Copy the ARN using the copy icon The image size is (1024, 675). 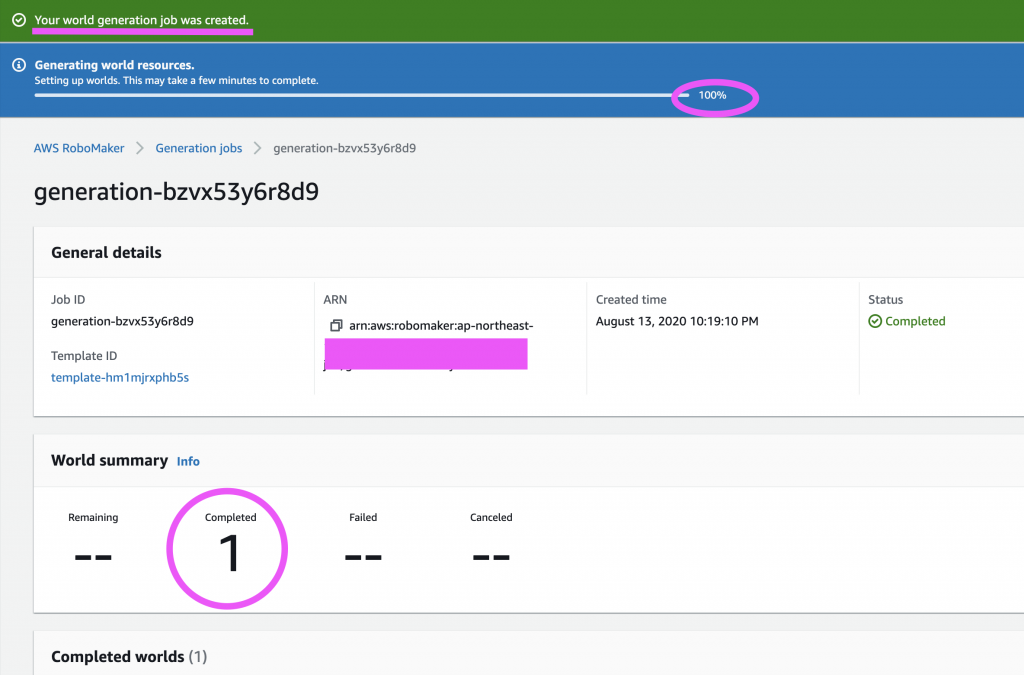click(x=336, y=325)
